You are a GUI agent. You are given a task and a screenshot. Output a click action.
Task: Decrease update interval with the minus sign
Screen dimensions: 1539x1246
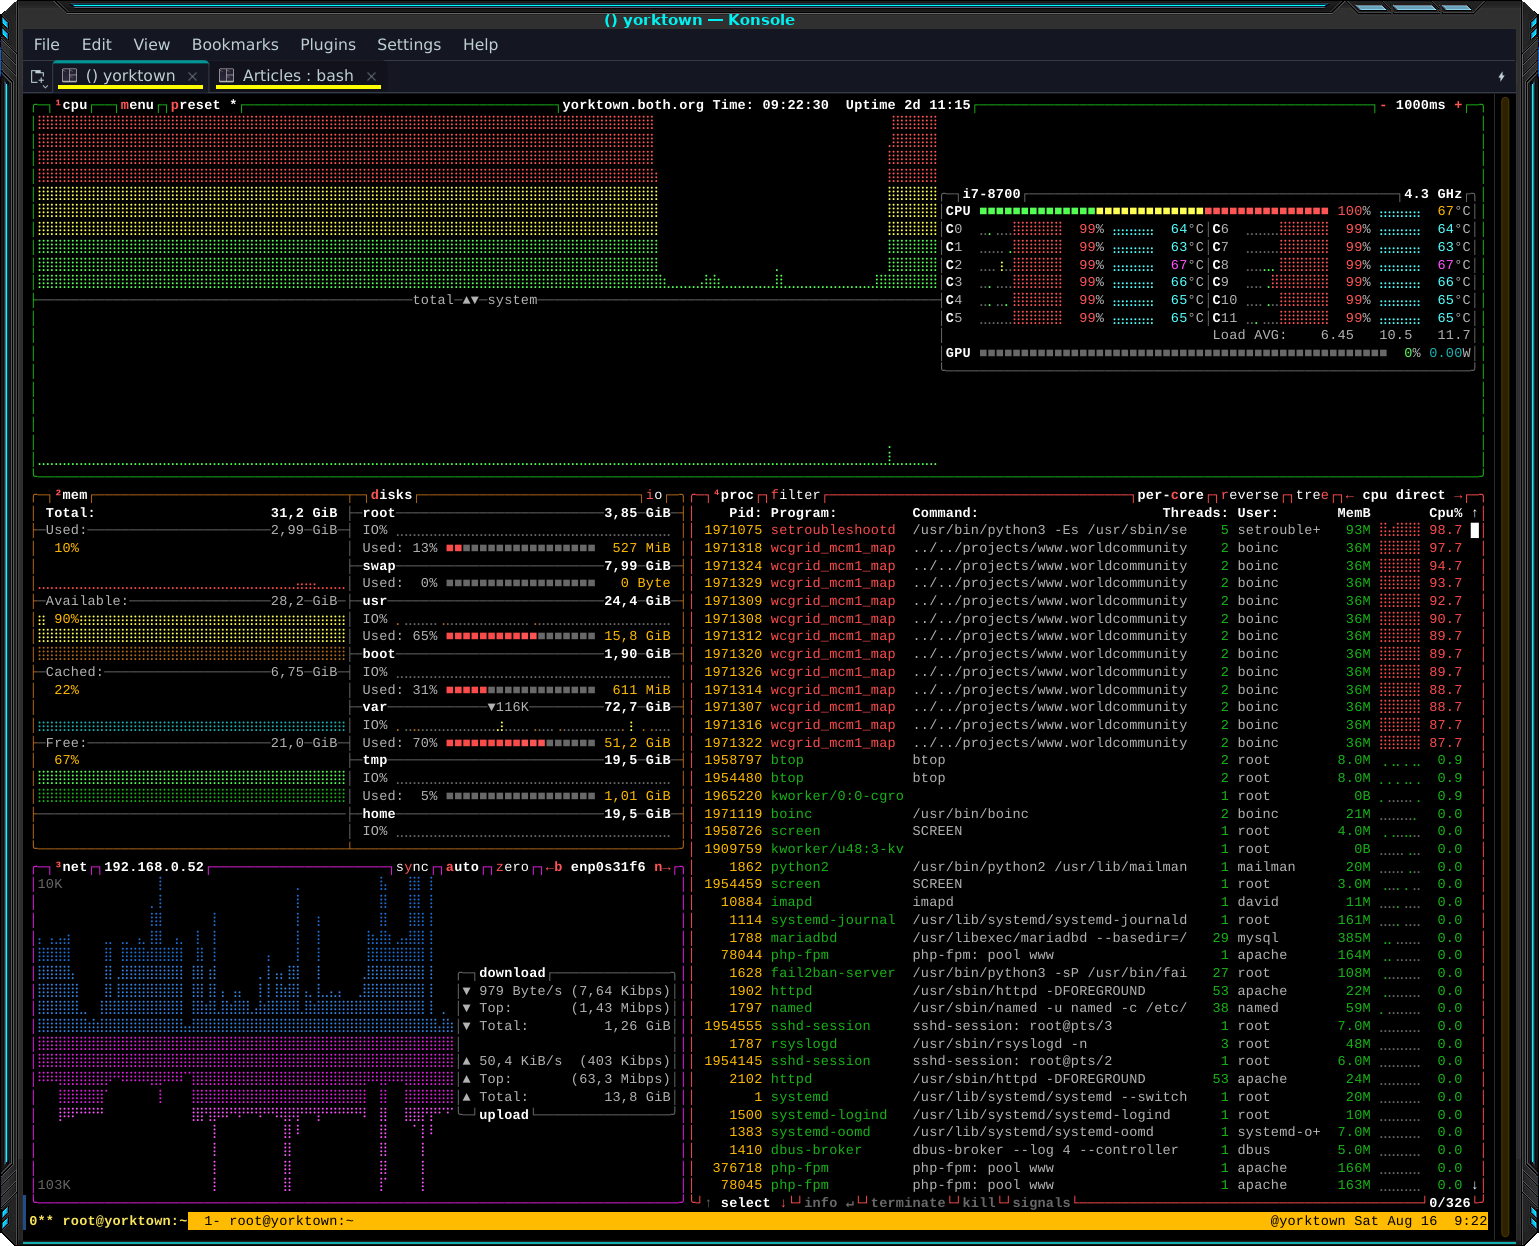1383,105
